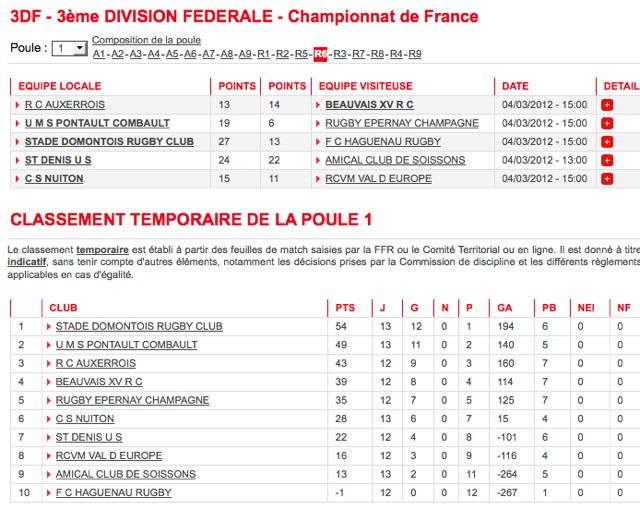This screenshot has width=640, height=510.
Task: Select highlighted round R6
Action: click(x=320, y=54)
